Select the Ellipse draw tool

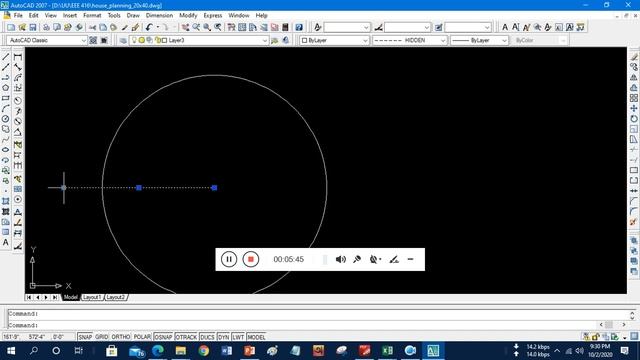(x=6, y=150)
